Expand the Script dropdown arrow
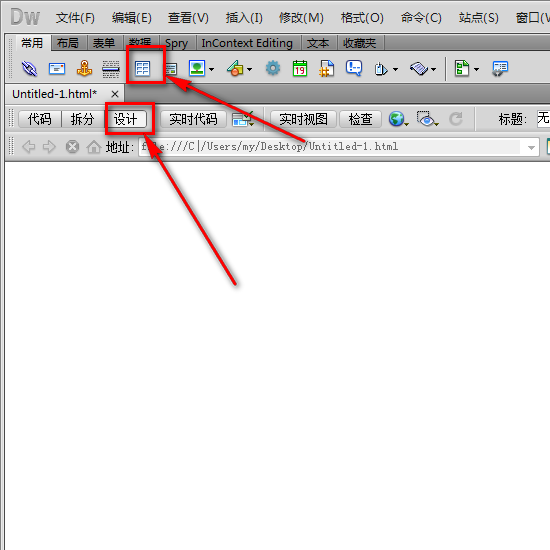This screenshot has height=550, width=550. (x=434, y=69)
